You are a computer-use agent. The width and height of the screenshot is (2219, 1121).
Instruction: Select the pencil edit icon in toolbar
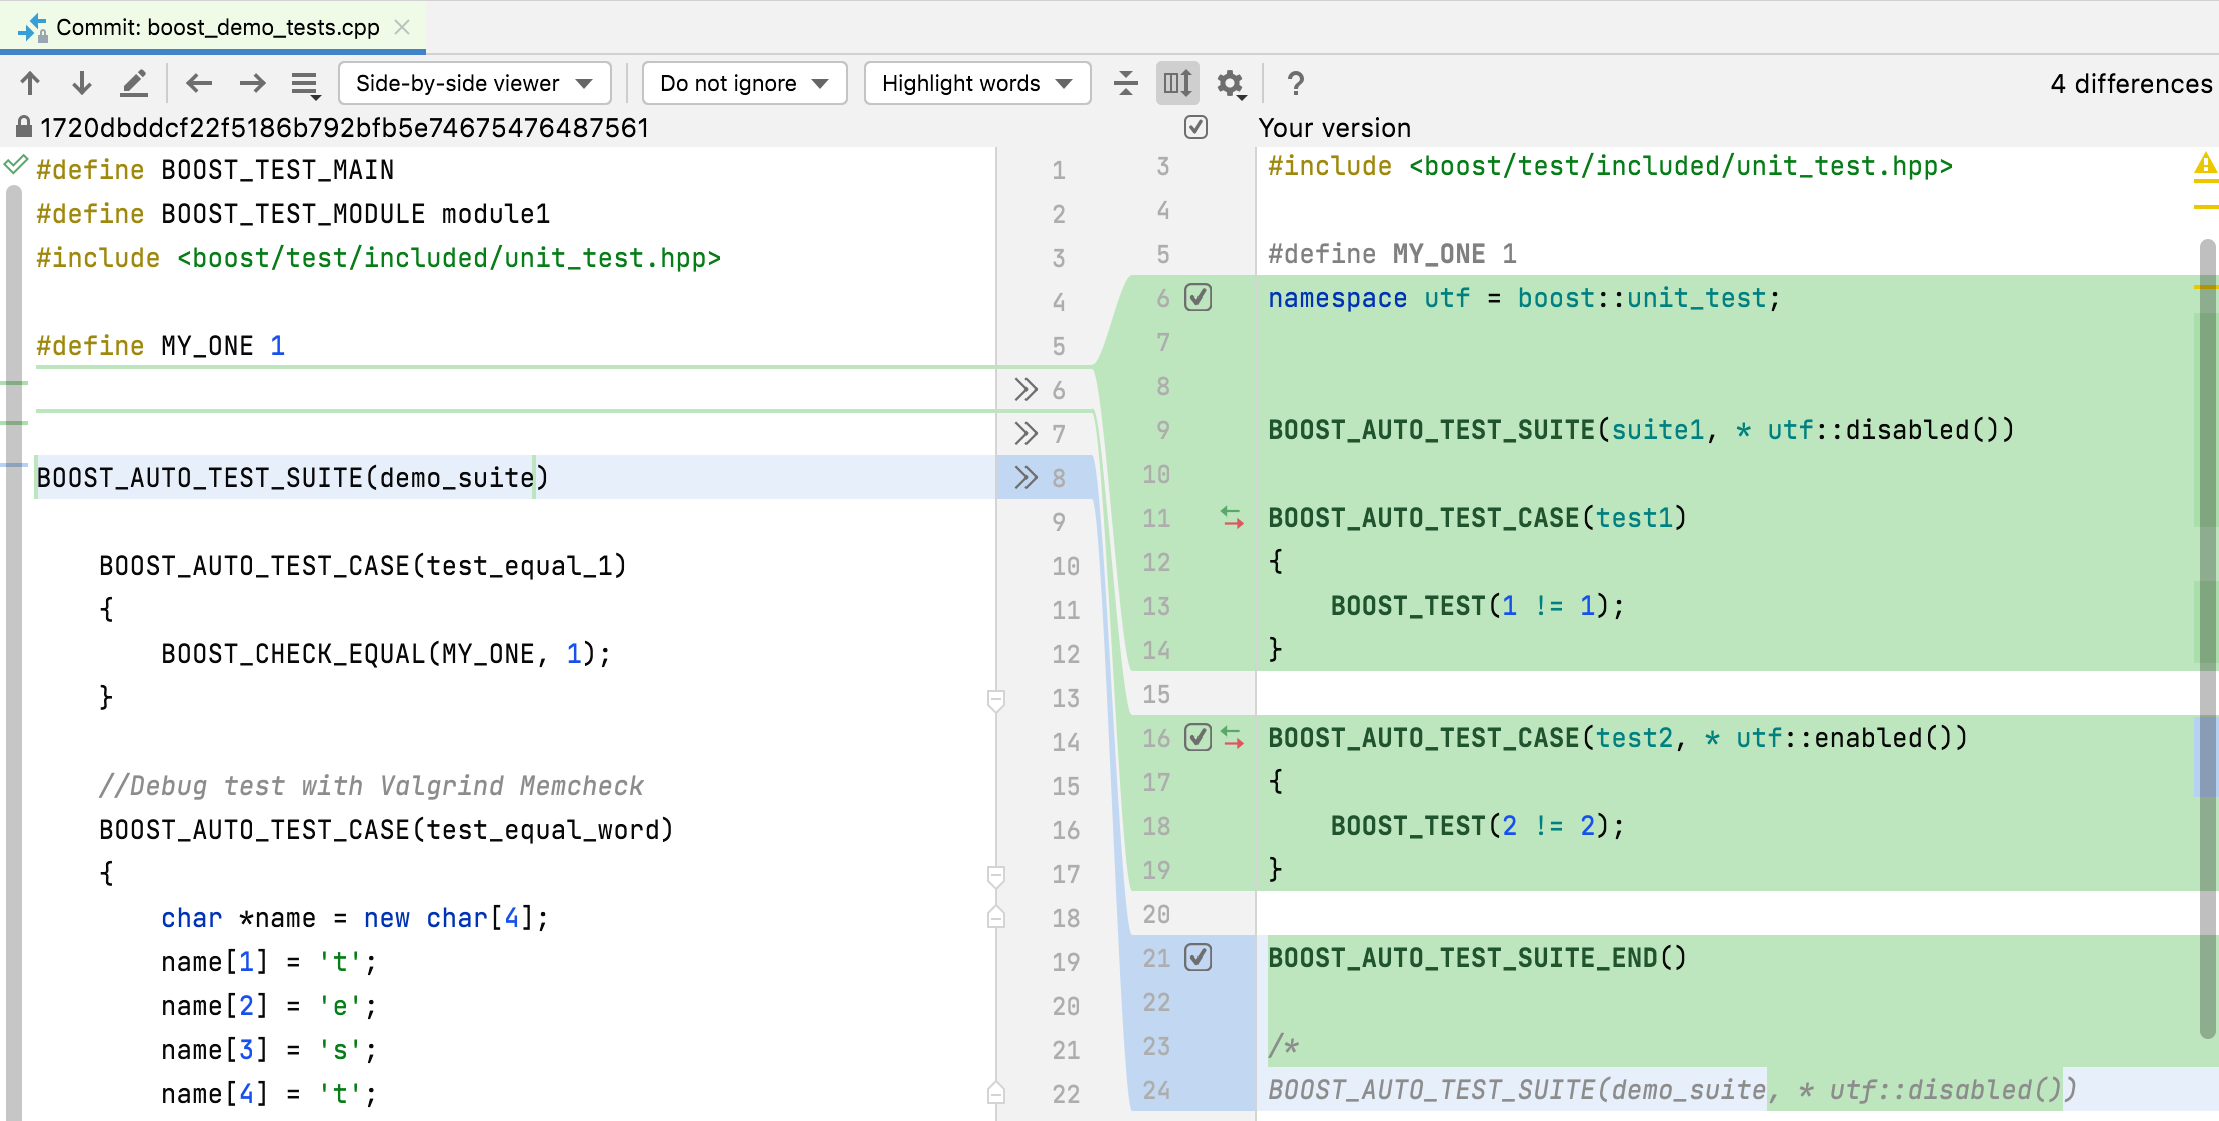[x=134, y=83]
